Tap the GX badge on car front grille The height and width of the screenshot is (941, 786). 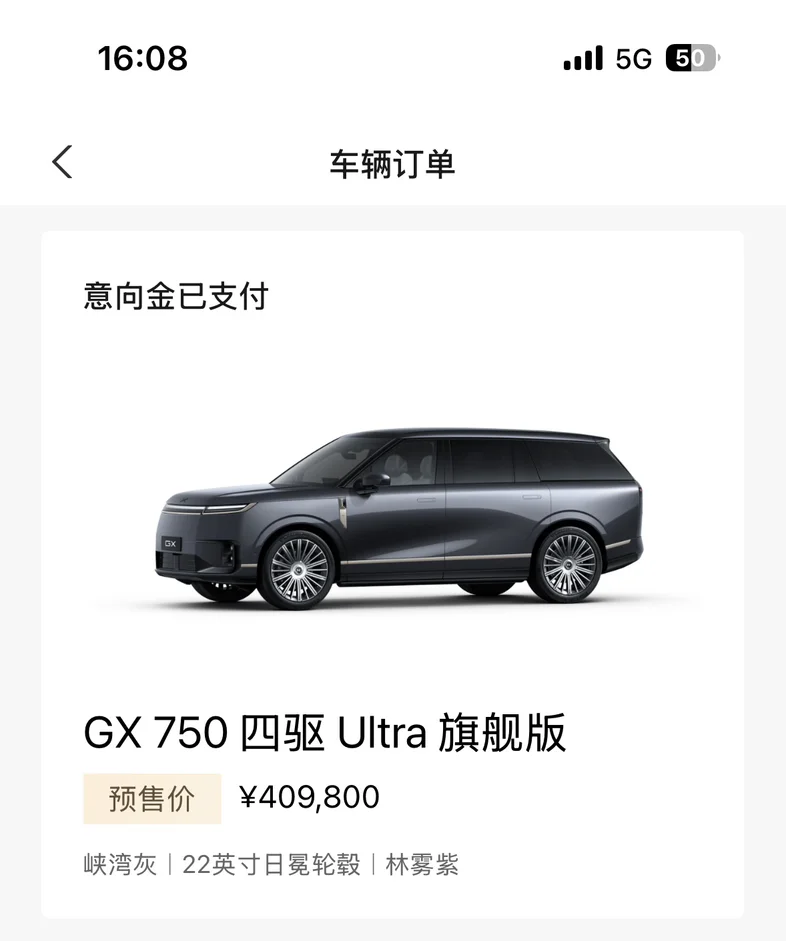point(170,544)
